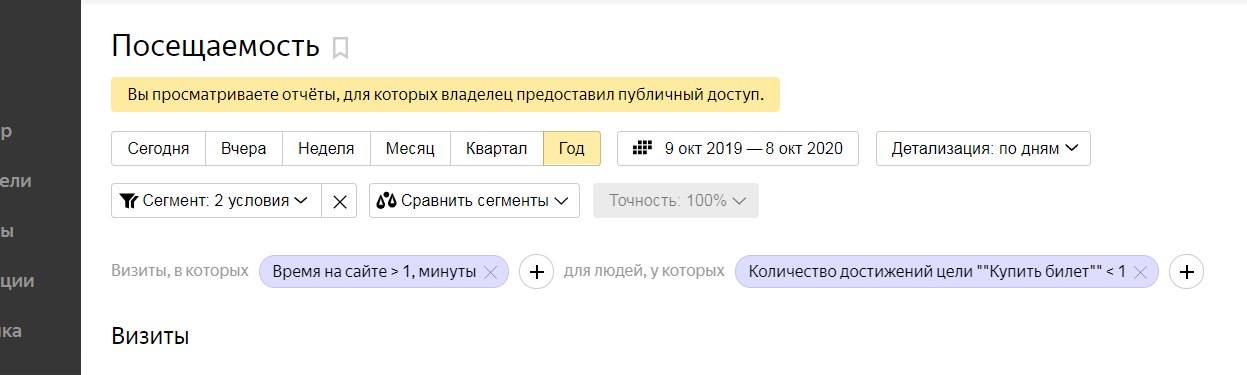Click the droplets icon in Сравнить сегменты
Image resolution: width=1247 pixels, height=375 pixels.
386,201
